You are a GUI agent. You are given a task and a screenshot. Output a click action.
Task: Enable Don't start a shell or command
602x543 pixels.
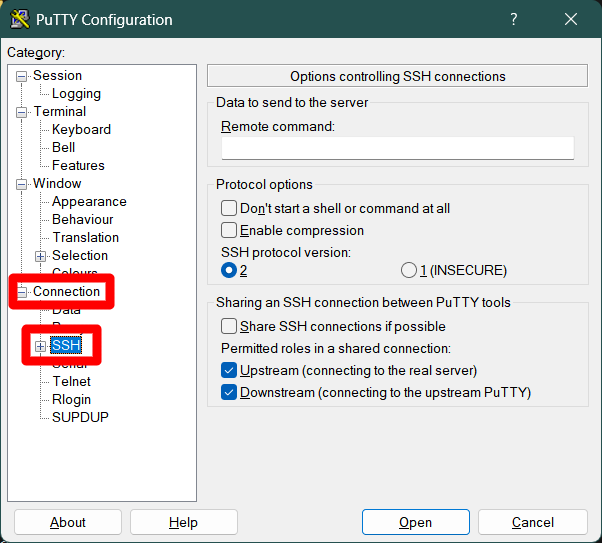229,209
